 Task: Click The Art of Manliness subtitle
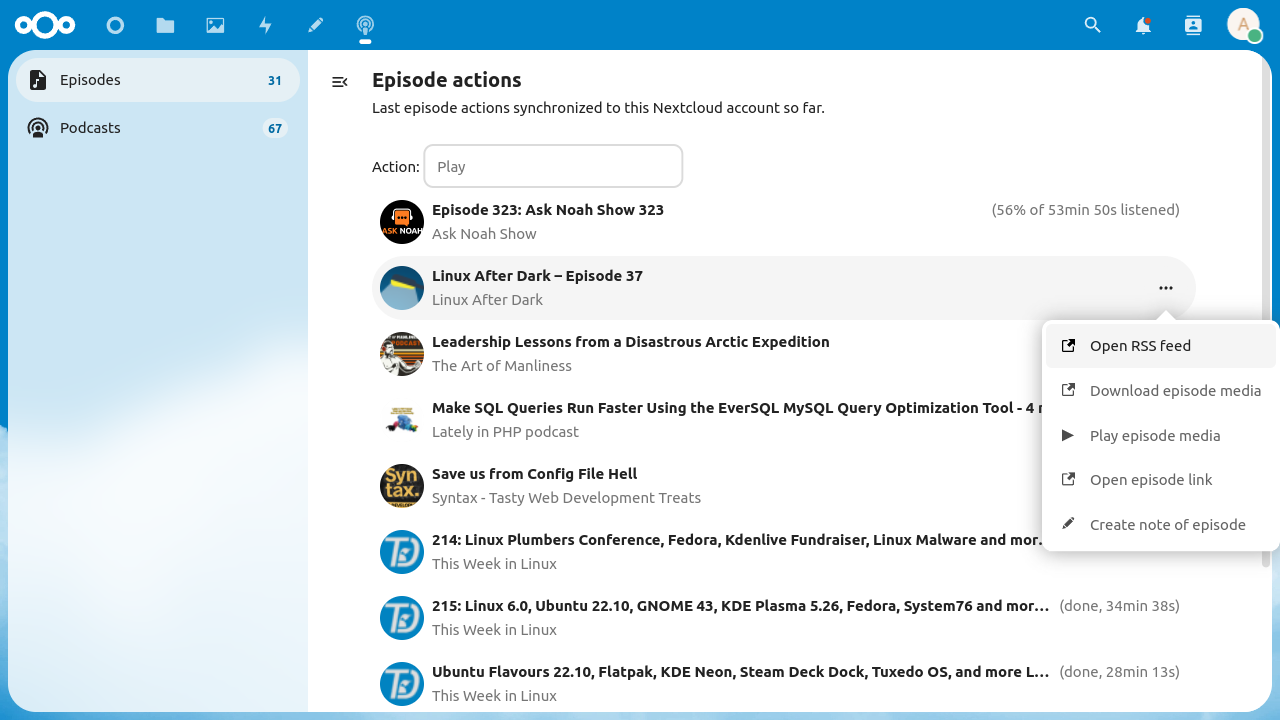tap(502, 366)
